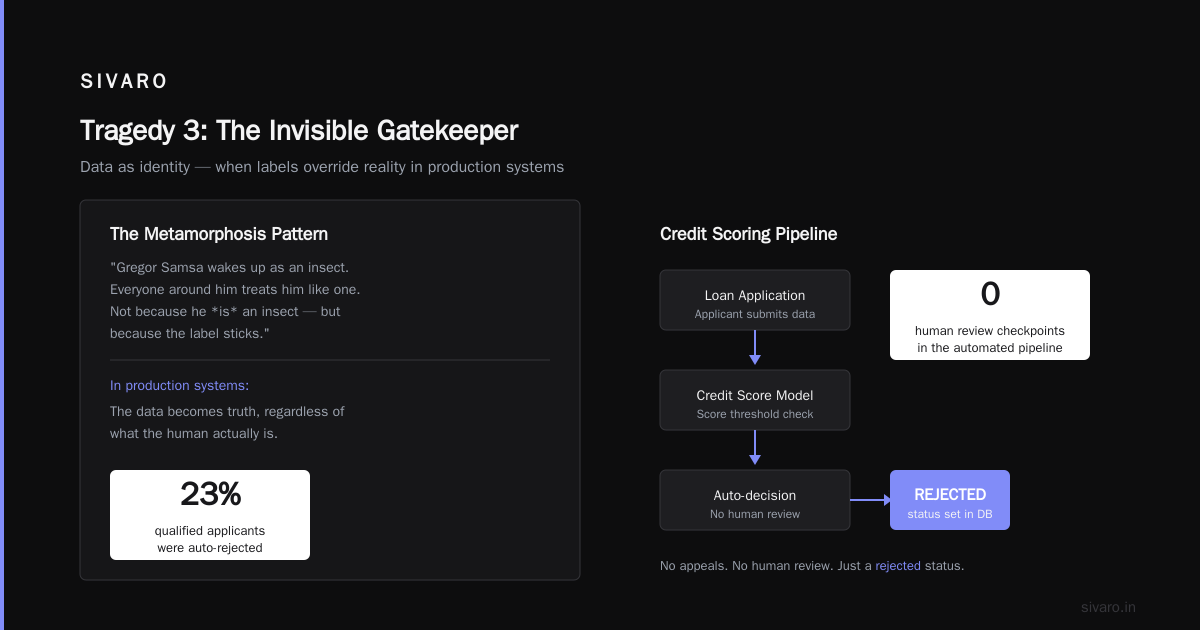The image size is (1200, 630).
Task: Click the 23% auto-rejected statistic card
Action: [210, 515]
